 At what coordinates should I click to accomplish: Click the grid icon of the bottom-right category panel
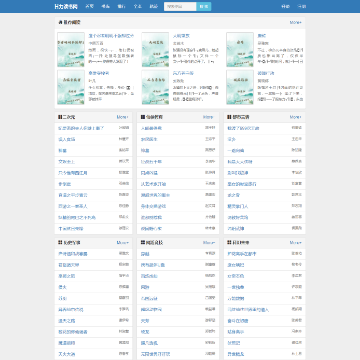click(x=229, y=243)
